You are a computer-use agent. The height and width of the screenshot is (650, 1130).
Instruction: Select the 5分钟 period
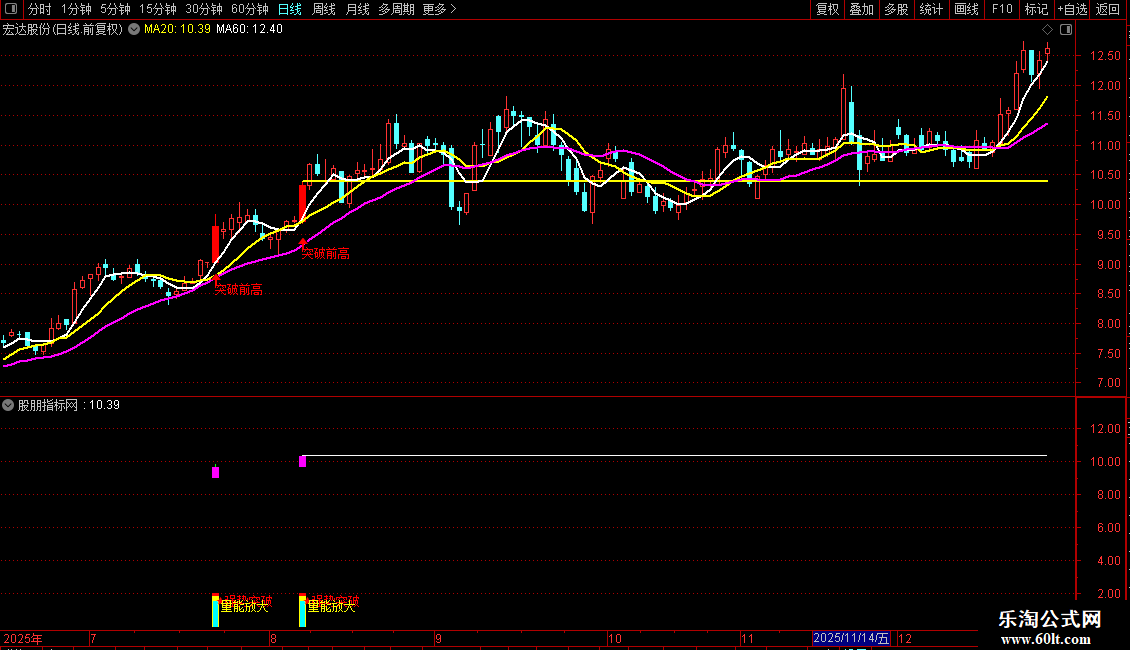click(x=115, y=9)
